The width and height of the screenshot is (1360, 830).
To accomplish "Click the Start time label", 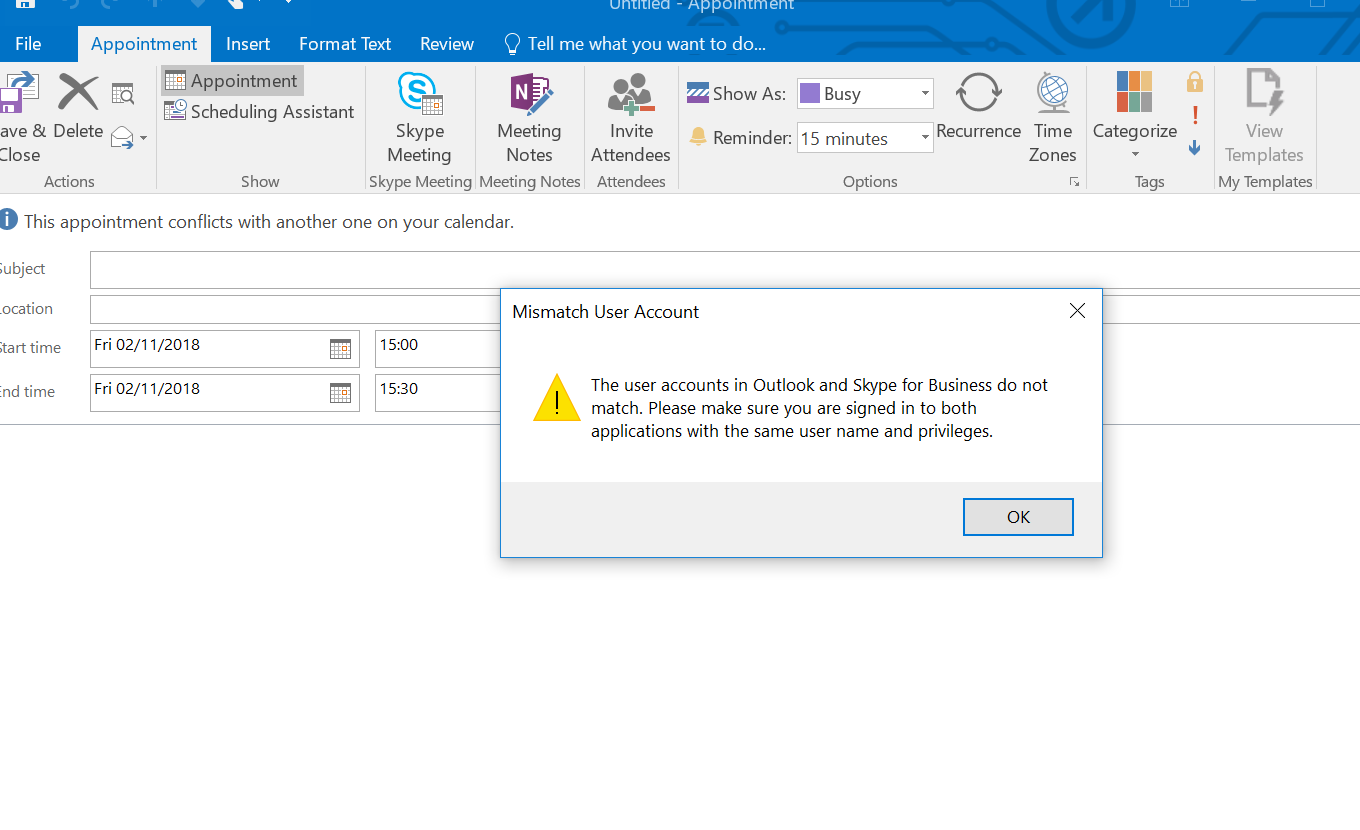I will [x=30, y=348].
